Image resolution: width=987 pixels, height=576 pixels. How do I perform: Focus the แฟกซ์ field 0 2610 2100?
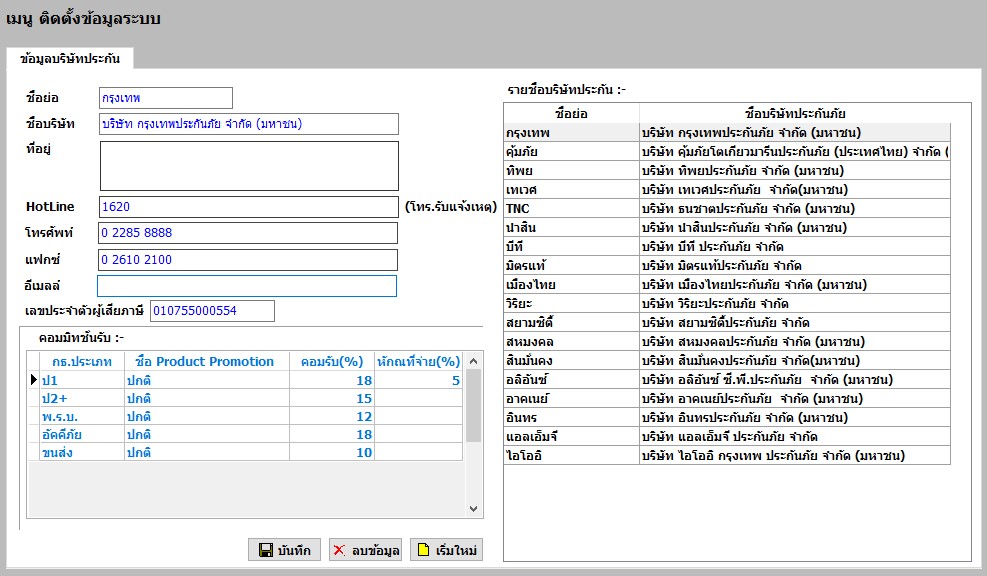coord(248,260)
